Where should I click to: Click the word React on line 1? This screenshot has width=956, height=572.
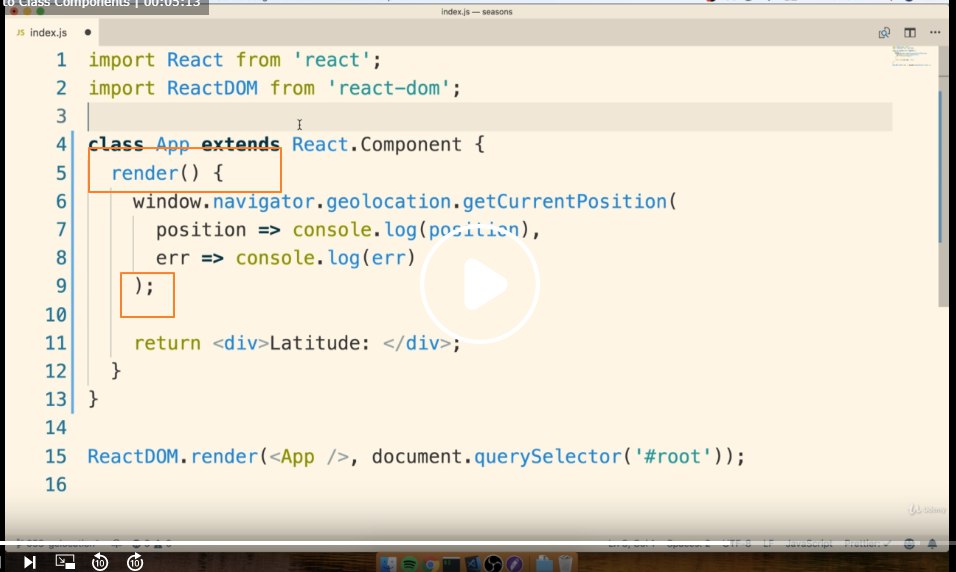point(195,60)
